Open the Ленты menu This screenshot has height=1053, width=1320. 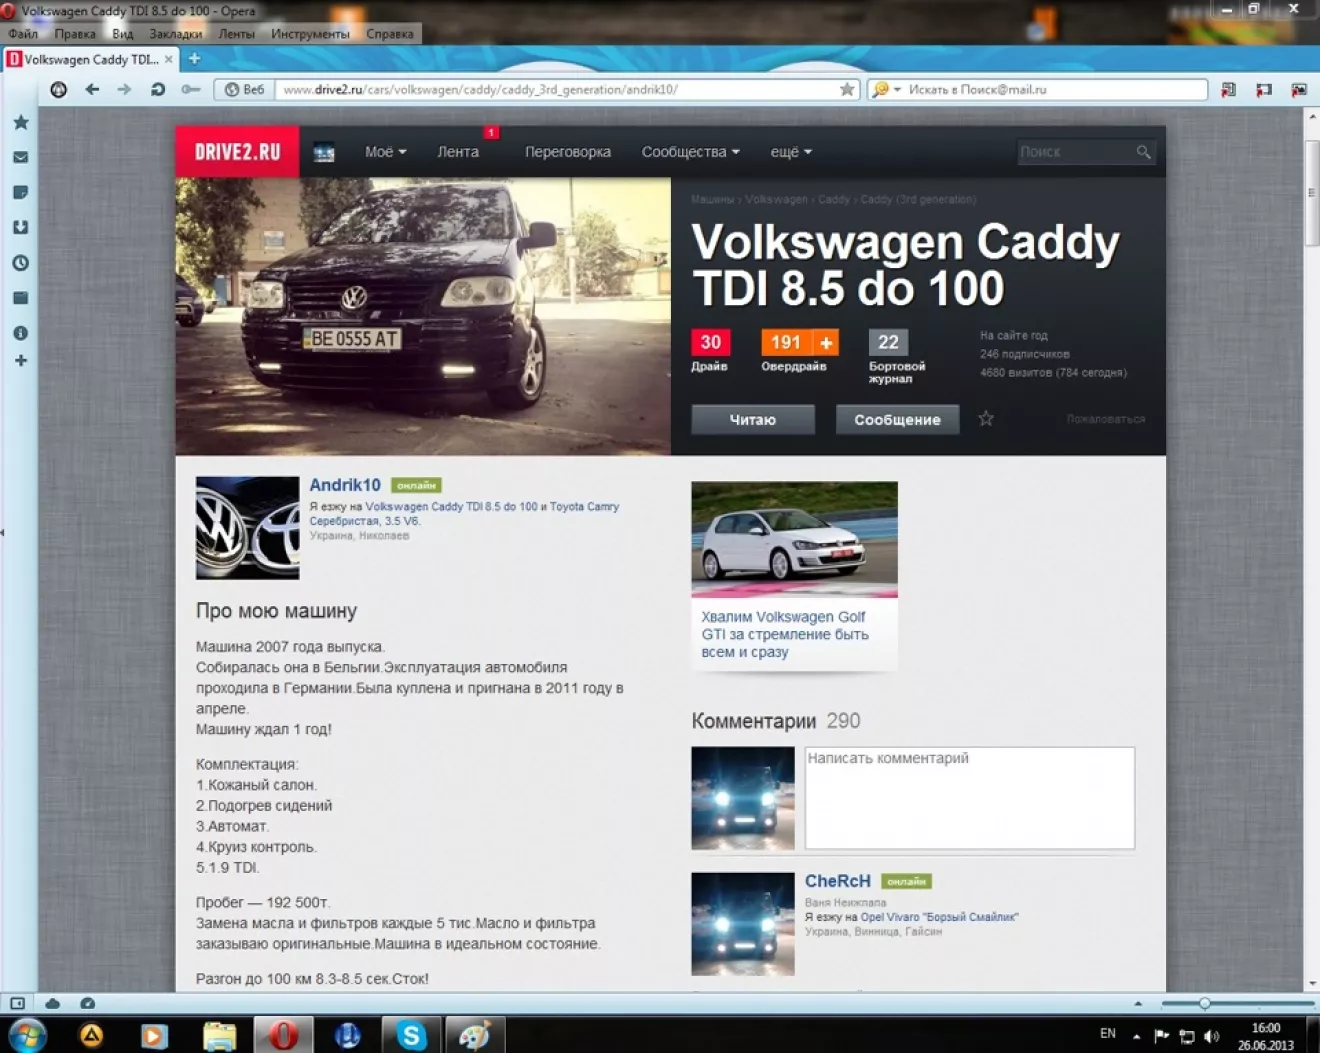coord(237,33)
